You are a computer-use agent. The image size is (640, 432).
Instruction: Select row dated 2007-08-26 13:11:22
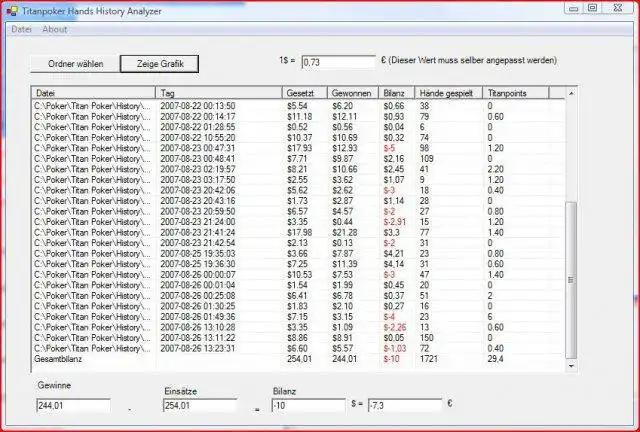[x=299, y=338]
